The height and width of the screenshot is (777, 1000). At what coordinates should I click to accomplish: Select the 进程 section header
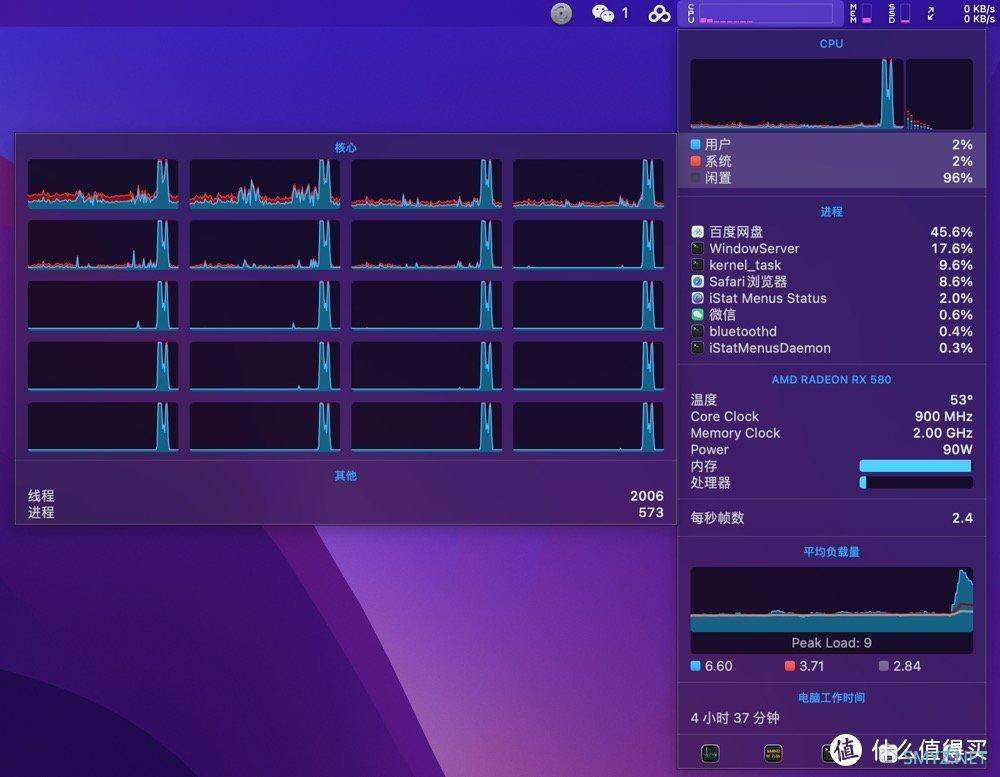pos(831,212)
